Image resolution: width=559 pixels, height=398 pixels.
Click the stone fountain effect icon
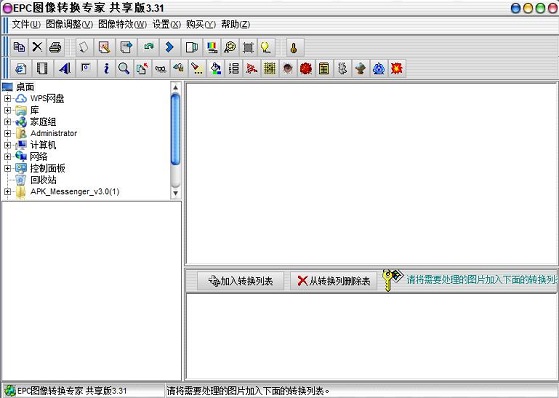pyautogui.click(x=360, y=68)
